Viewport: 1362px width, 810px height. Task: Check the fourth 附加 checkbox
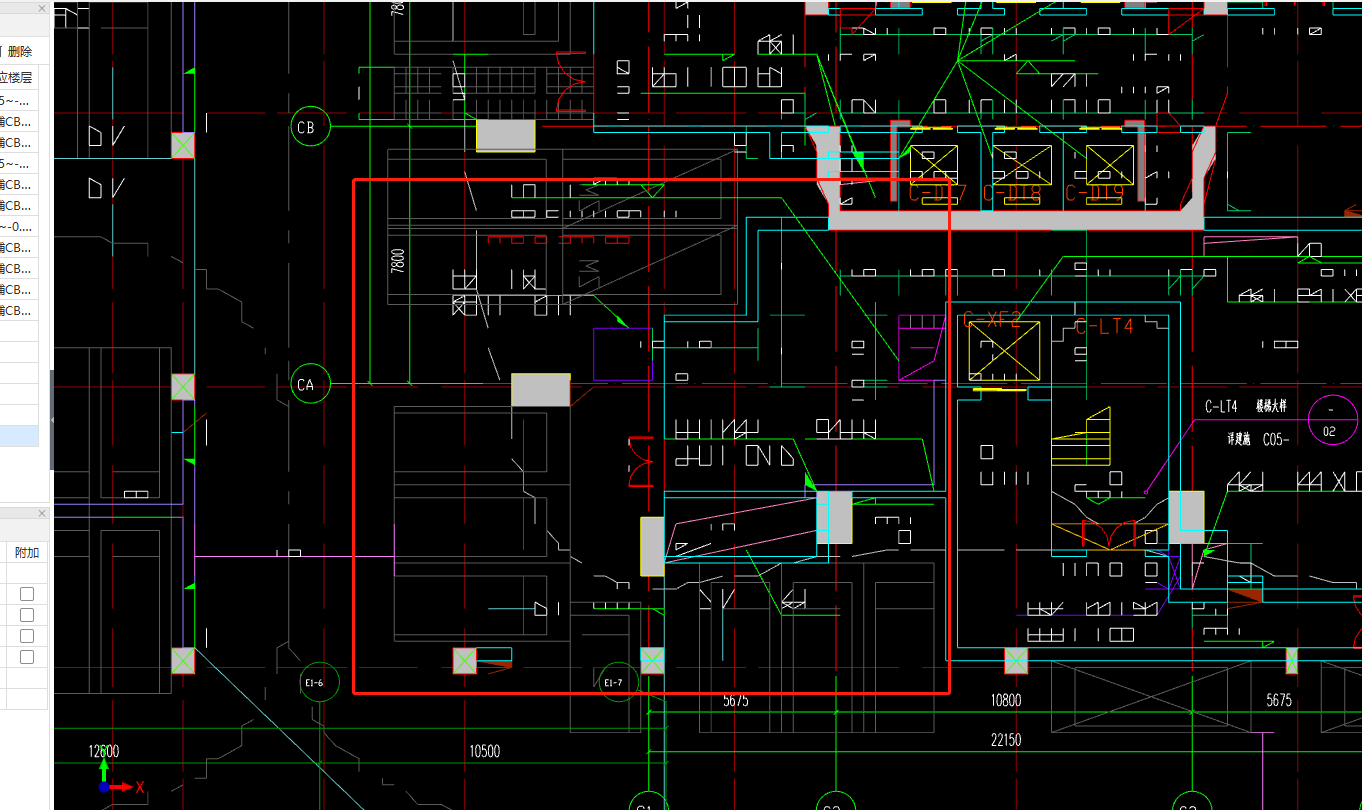pos(27,657)
